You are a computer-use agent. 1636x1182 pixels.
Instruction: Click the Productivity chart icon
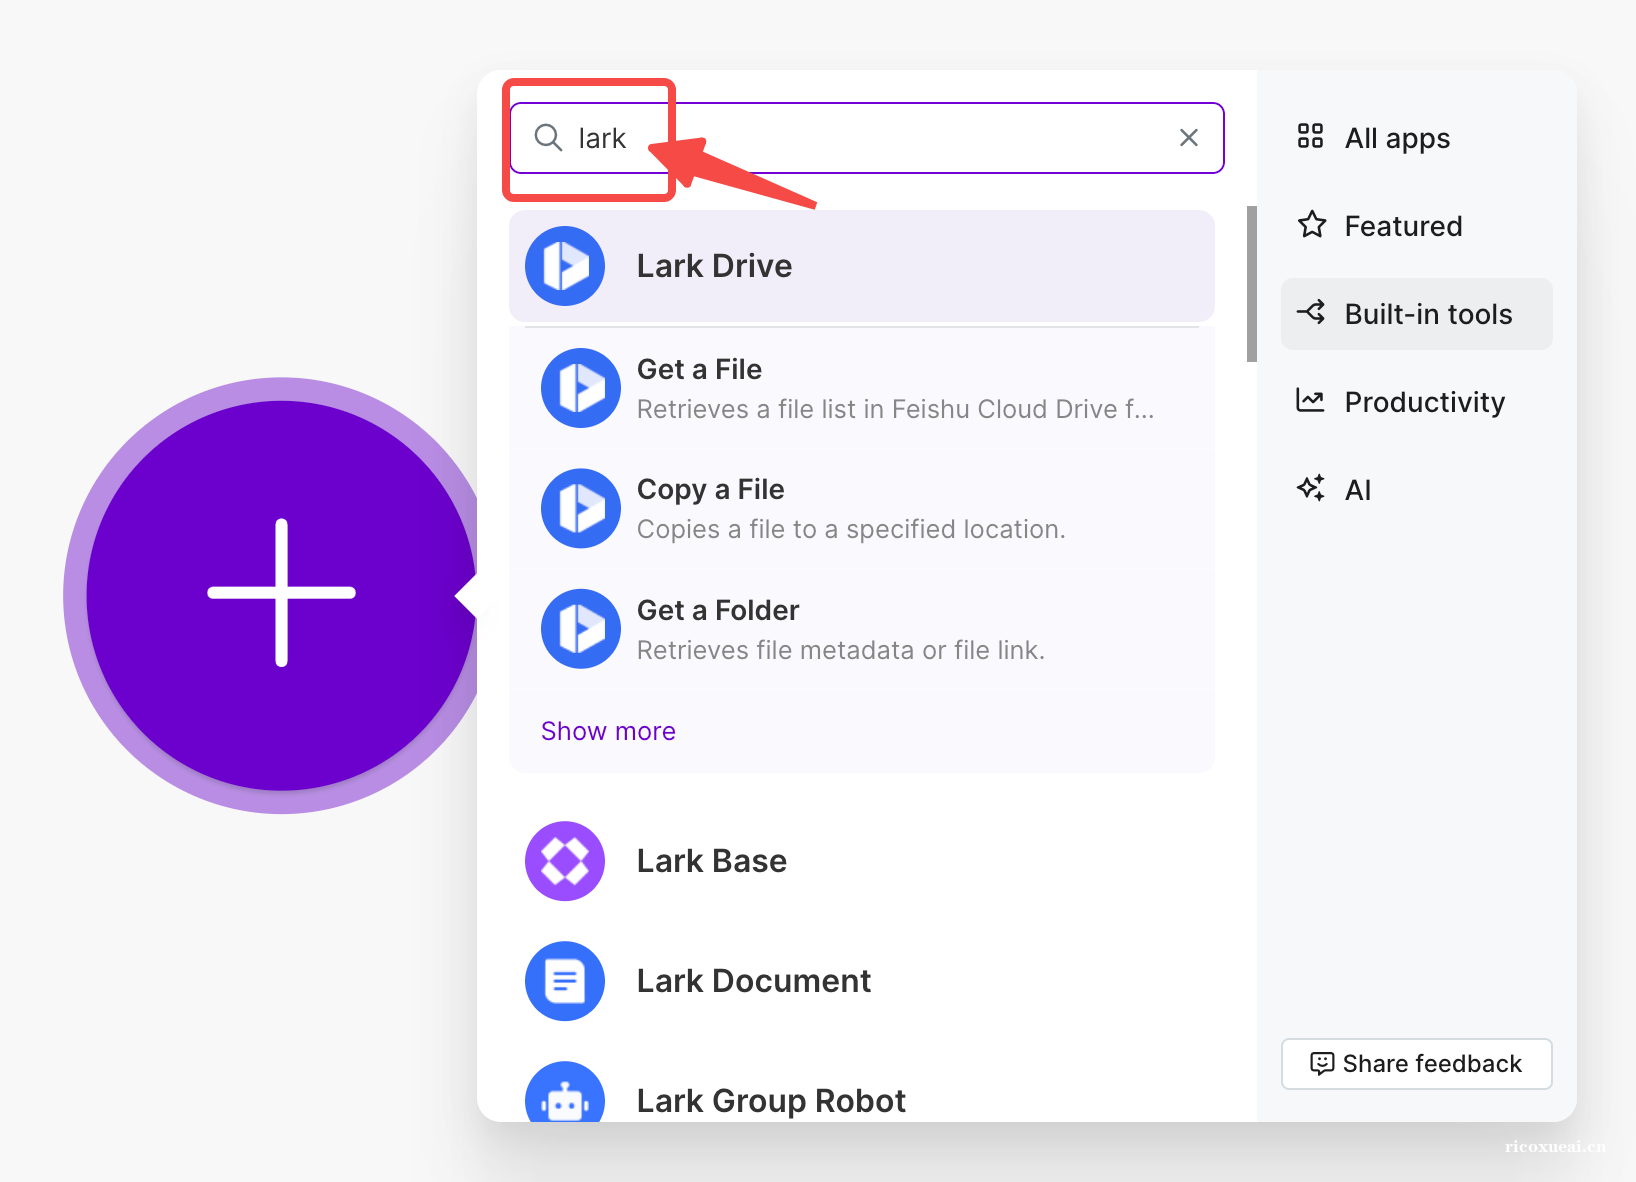tap(1310, 400)
